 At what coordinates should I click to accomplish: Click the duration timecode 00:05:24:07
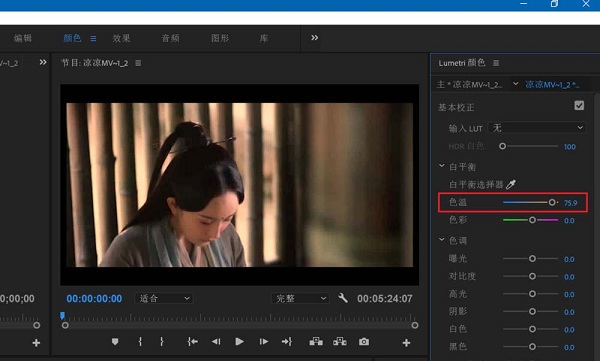[x=385, y=299]
